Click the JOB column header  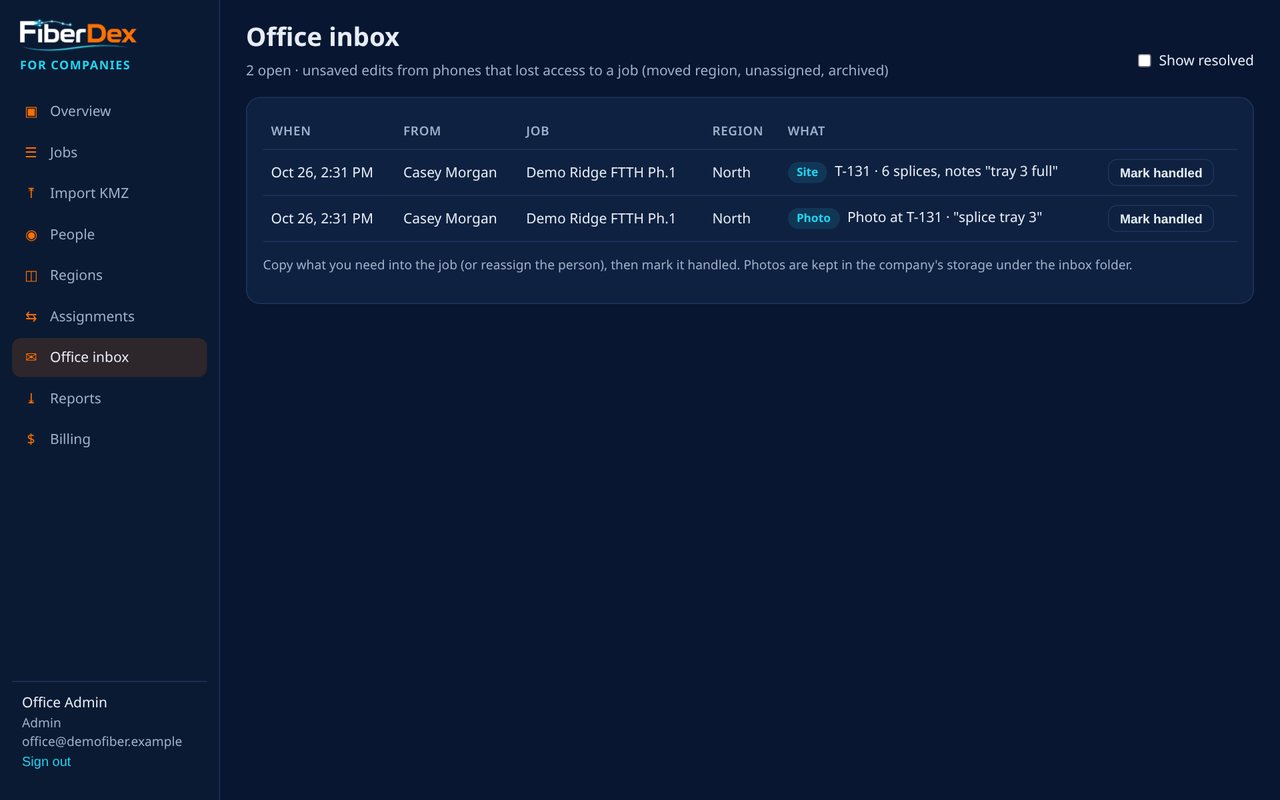[x=537, y=131]
